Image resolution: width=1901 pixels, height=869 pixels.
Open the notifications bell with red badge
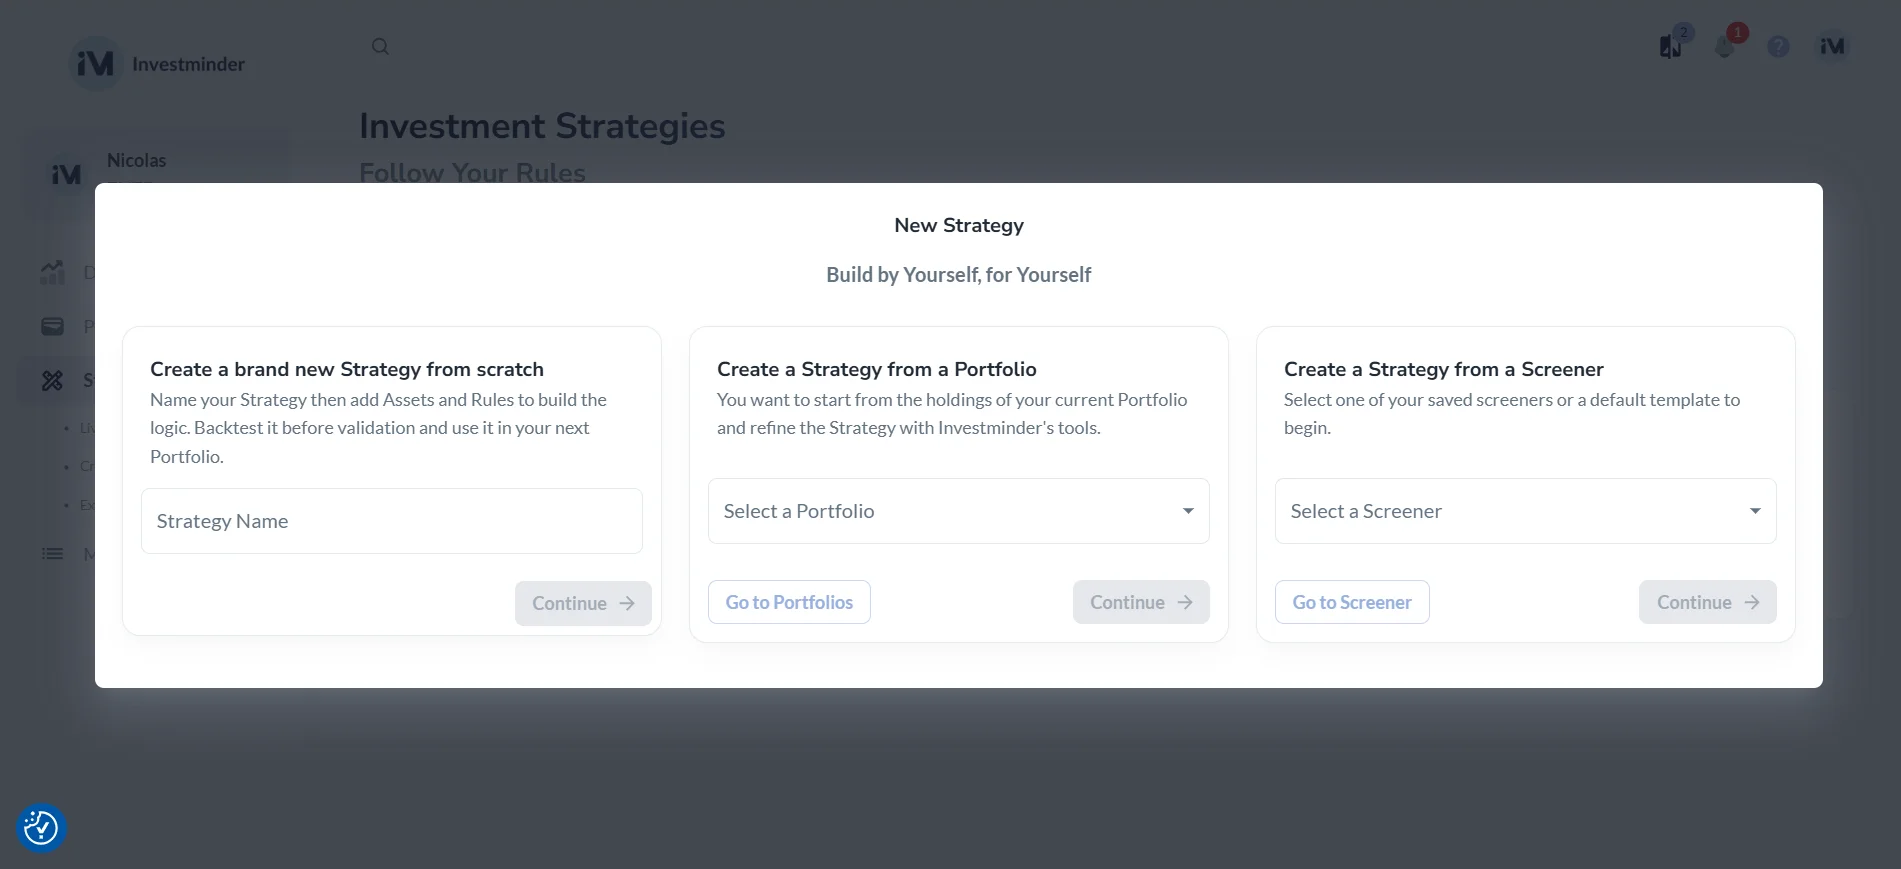pyautogui.click(x=1724, y=46)
